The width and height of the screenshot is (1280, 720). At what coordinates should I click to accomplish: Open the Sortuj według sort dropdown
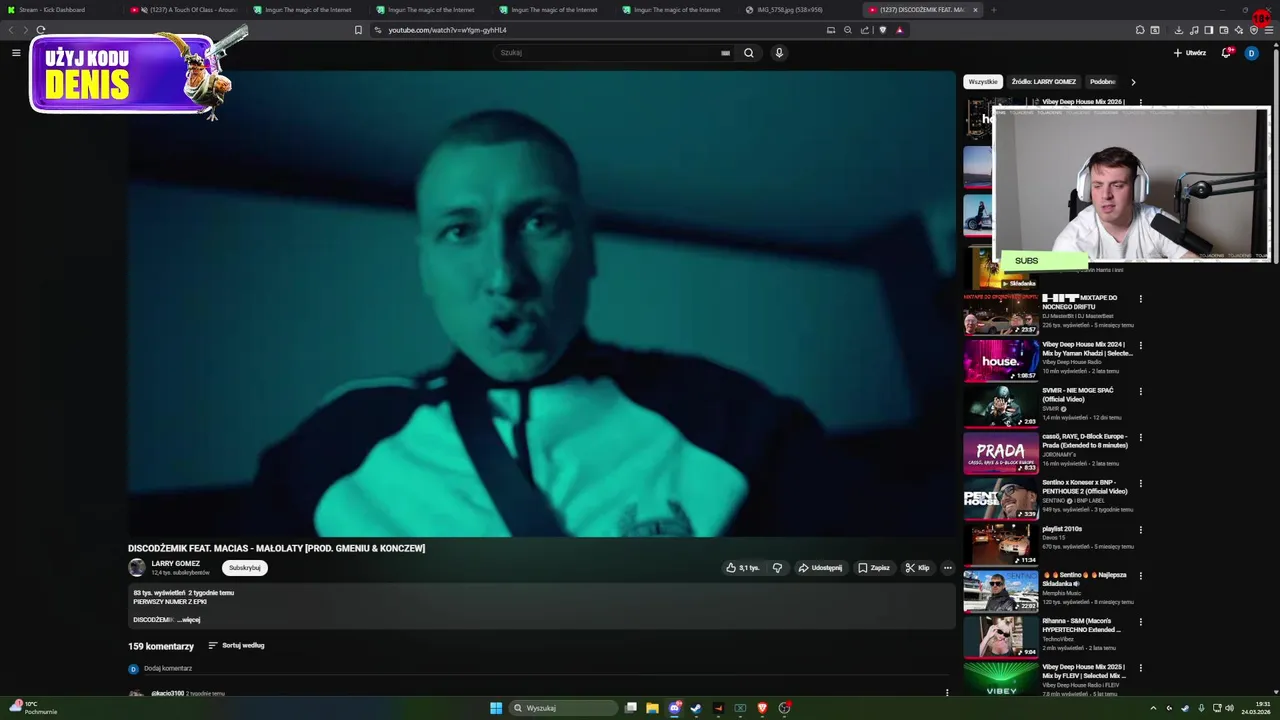click(236, 646)
